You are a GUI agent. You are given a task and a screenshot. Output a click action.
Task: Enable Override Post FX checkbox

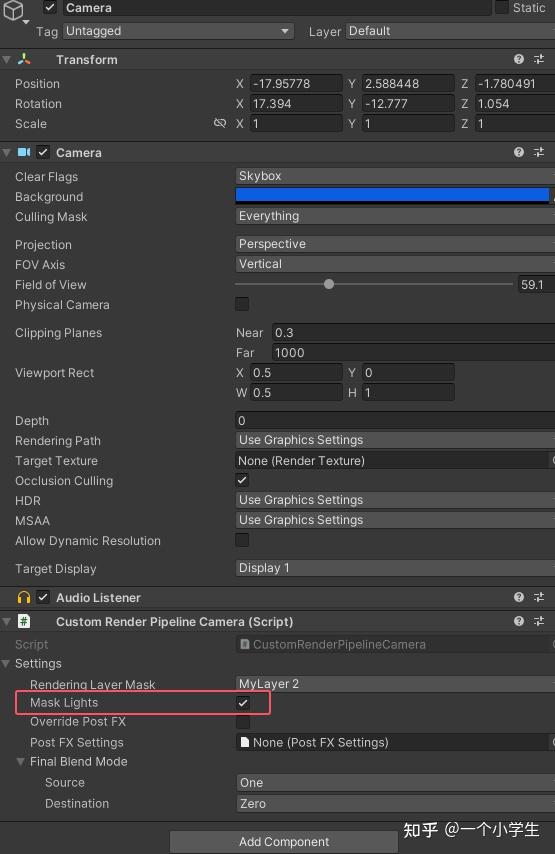243,722
